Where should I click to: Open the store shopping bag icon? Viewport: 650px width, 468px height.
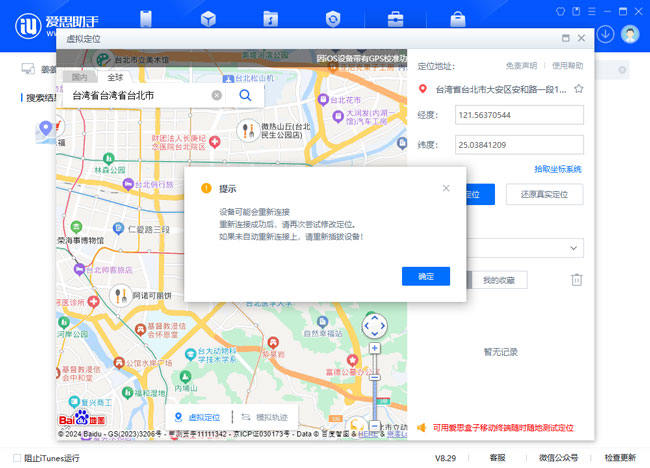458,19
